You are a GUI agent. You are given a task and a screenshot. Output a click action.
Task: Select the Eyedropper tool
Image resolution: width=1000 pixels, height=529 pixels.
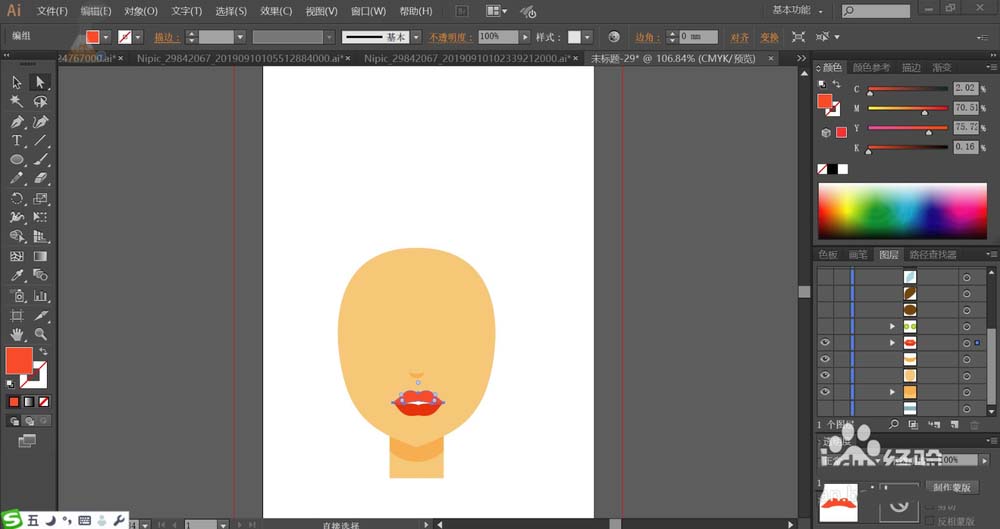[x=17, y=276]
